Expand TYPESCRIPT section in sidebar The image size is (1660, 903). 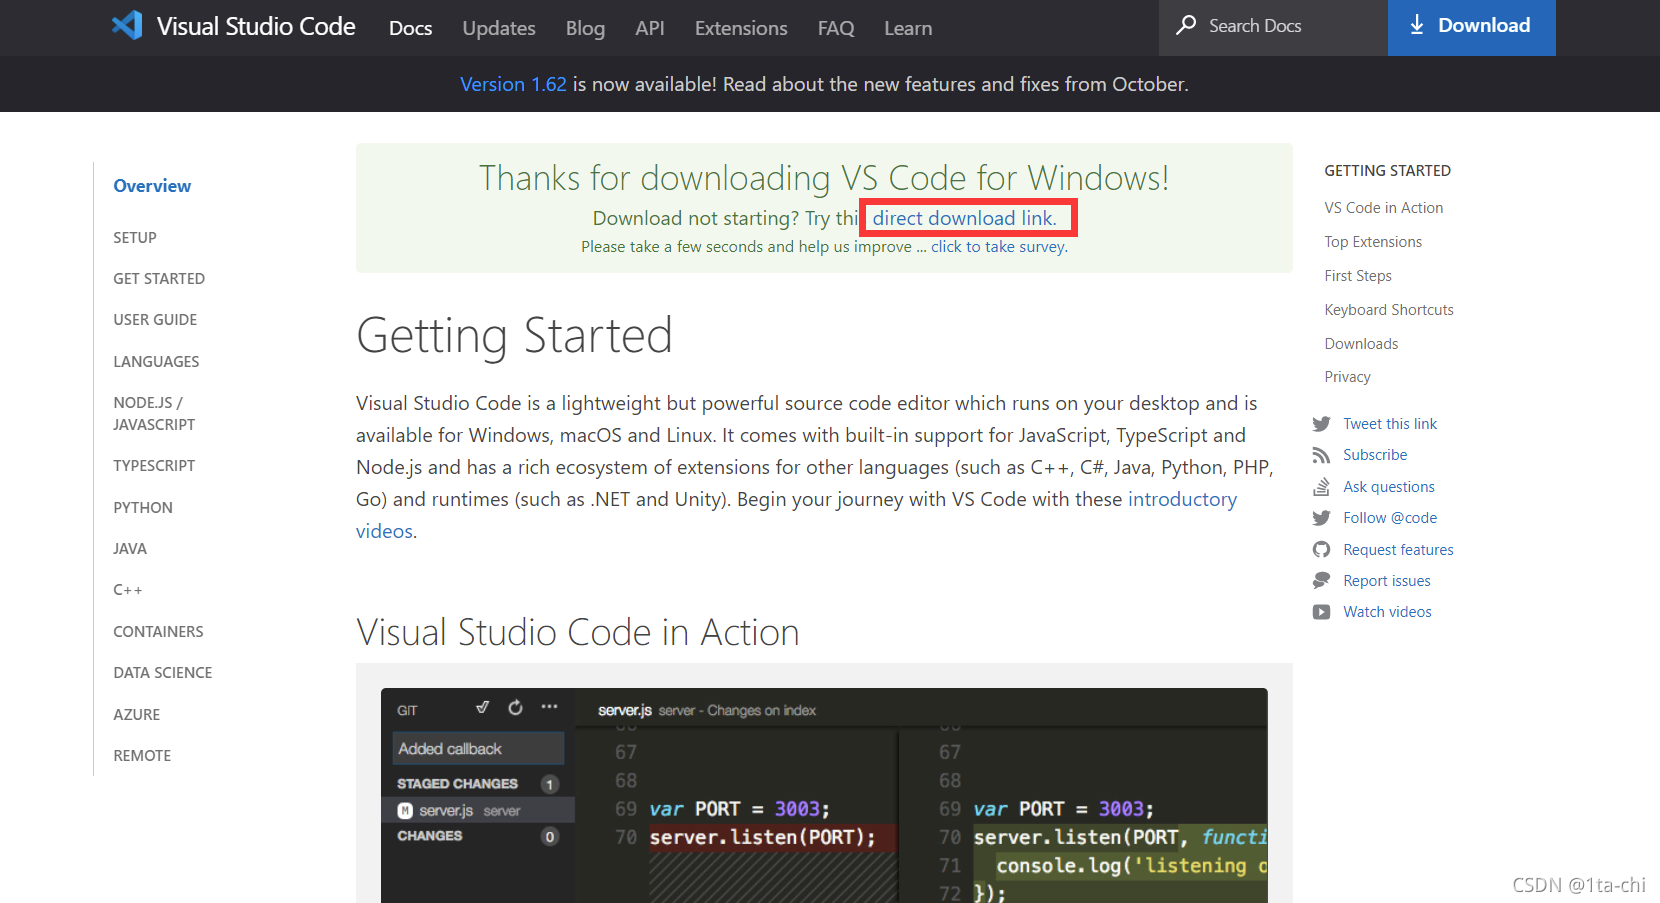click(x=154, y=466)
